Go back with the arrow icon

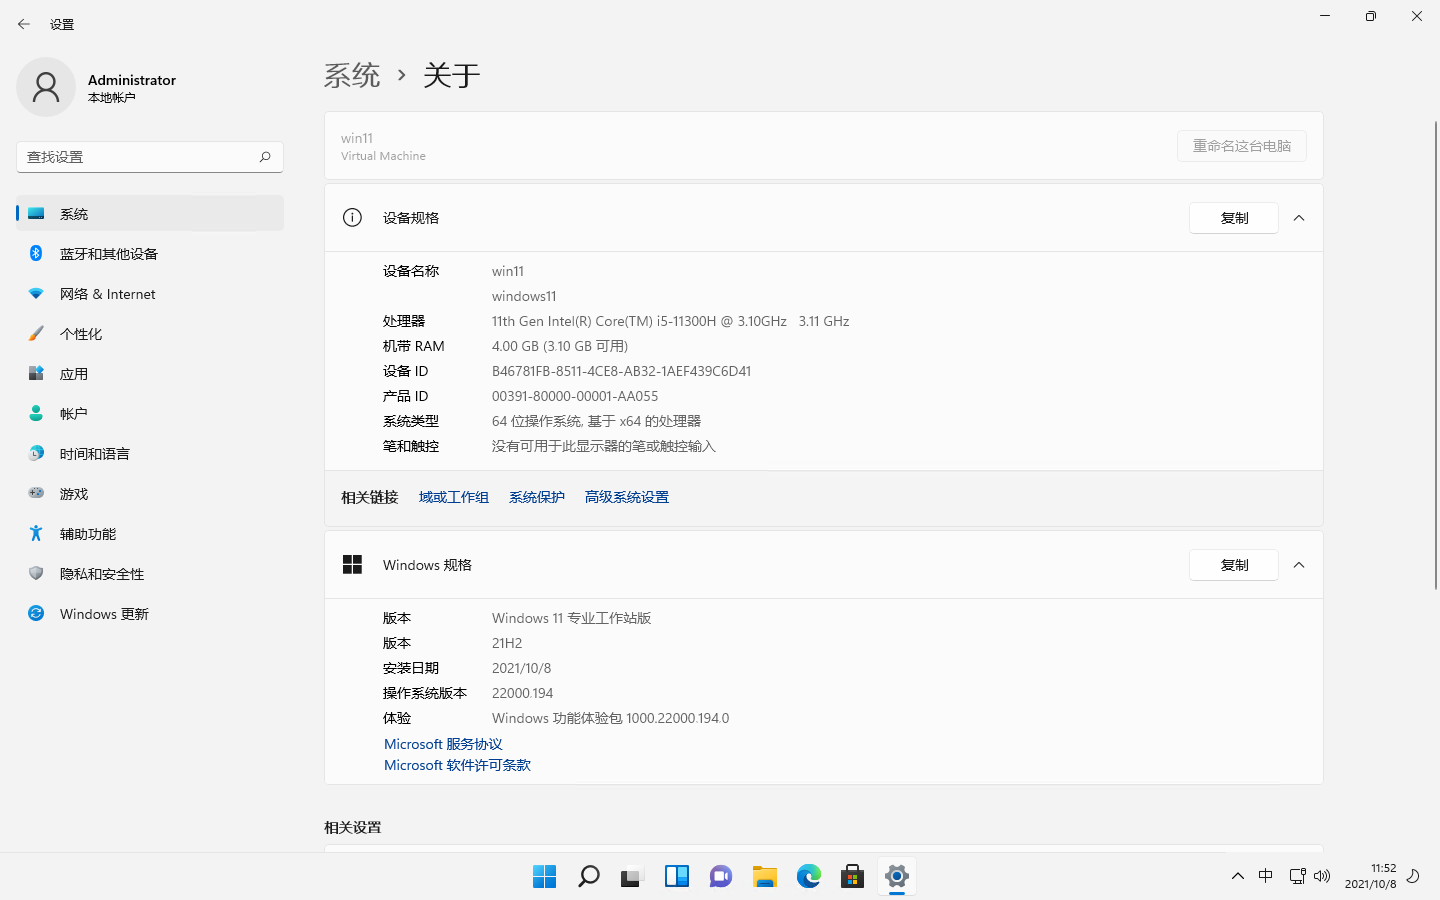coord(24,24)
